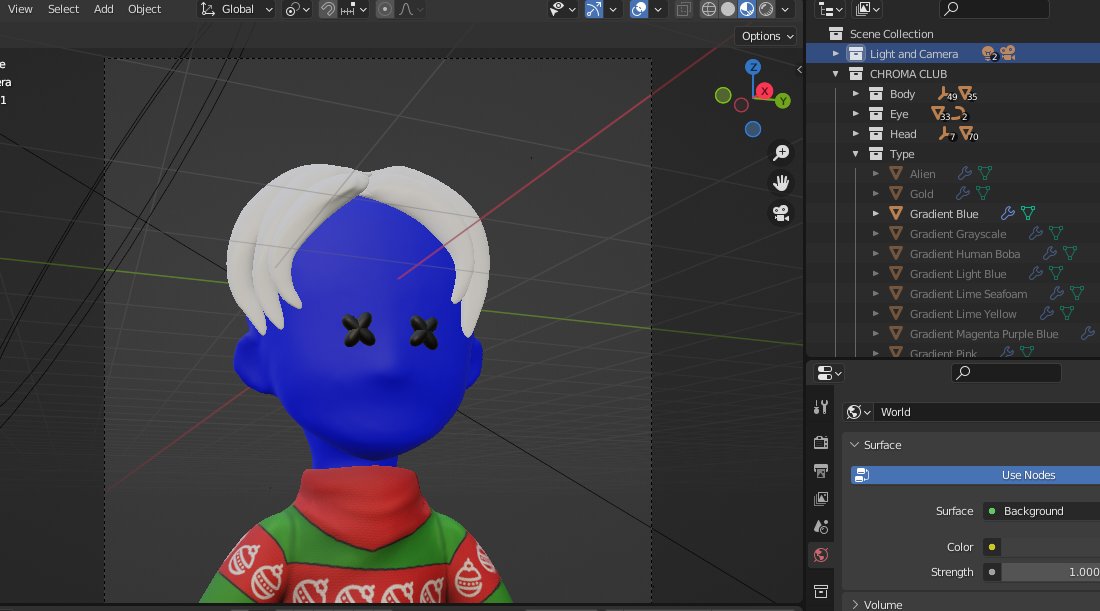Switch to Solid viewport shading

click(728, 9)
